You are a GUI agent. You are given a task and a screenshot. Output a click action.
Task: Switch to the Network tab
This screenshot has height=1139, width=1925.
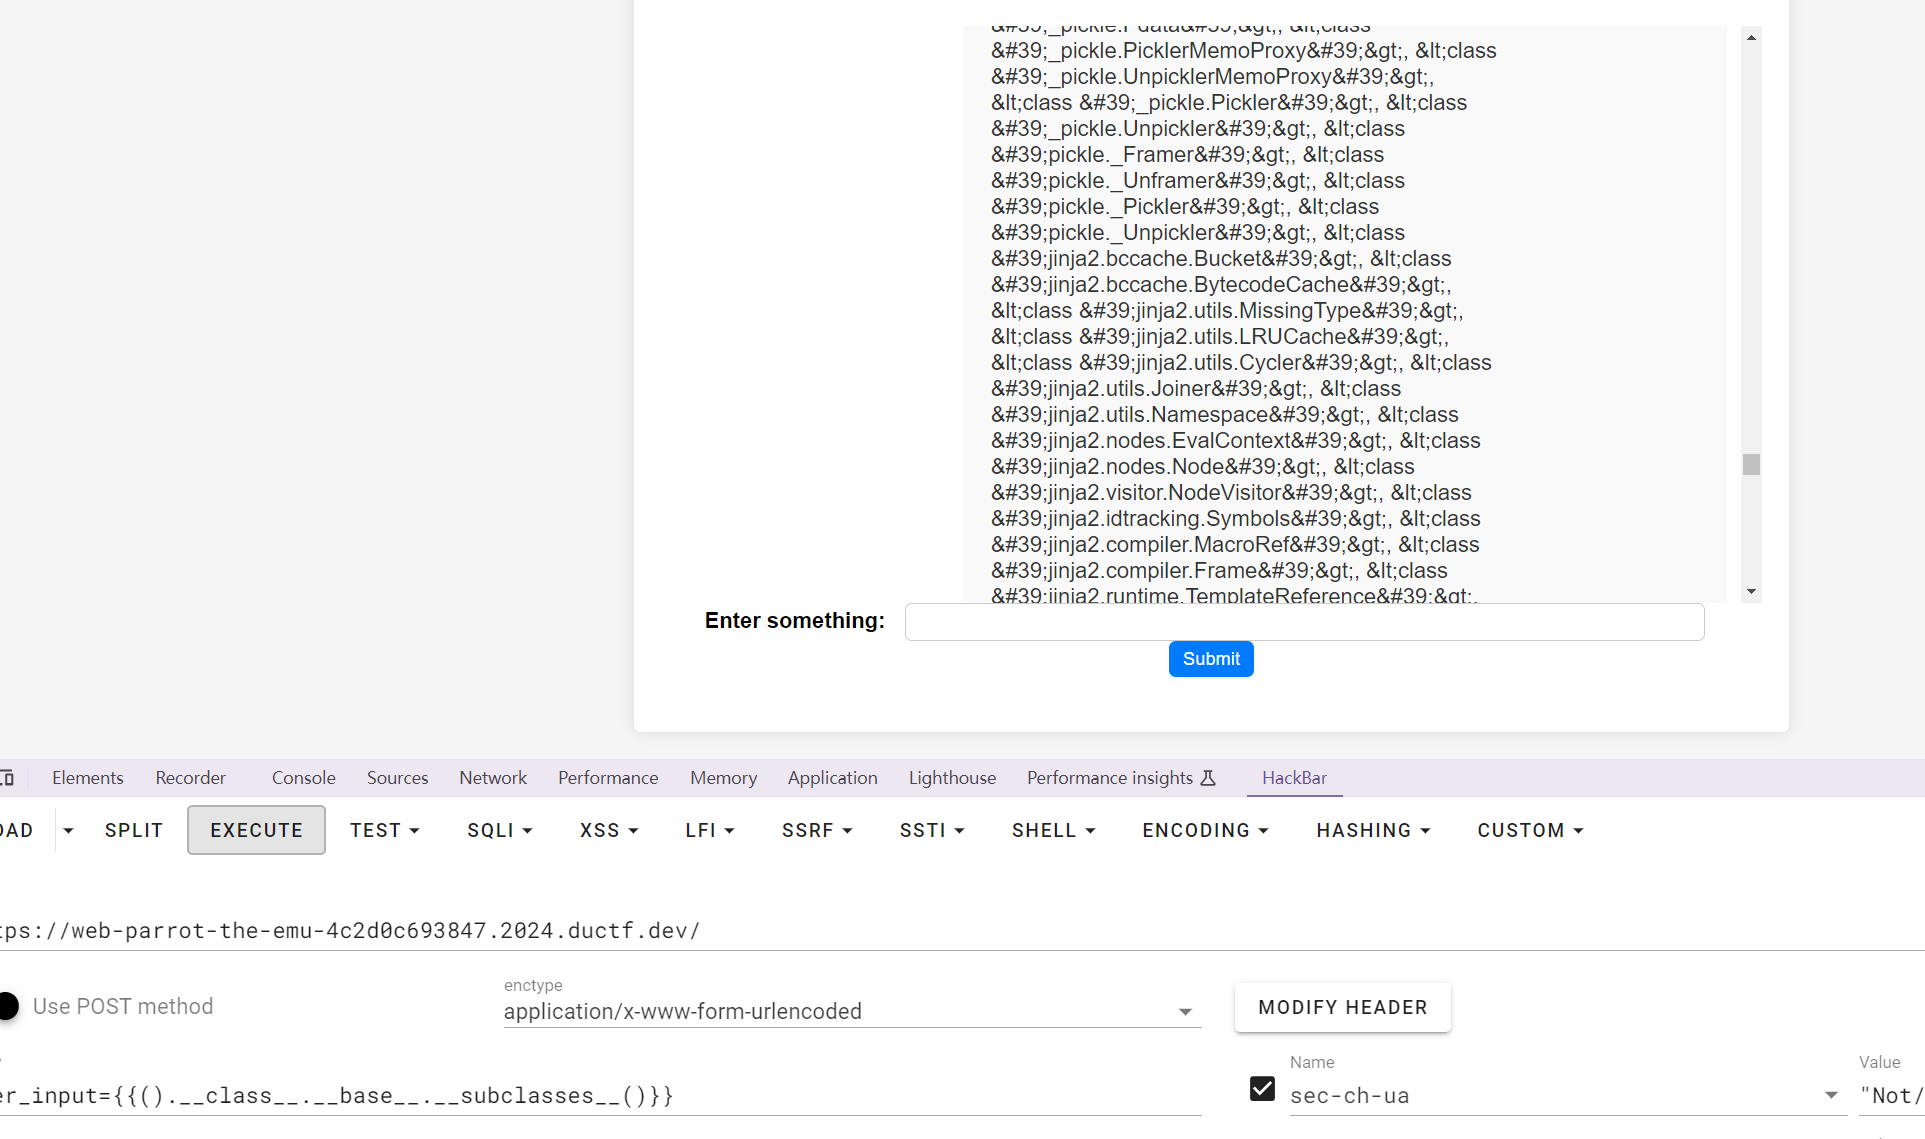click(493, 778)
